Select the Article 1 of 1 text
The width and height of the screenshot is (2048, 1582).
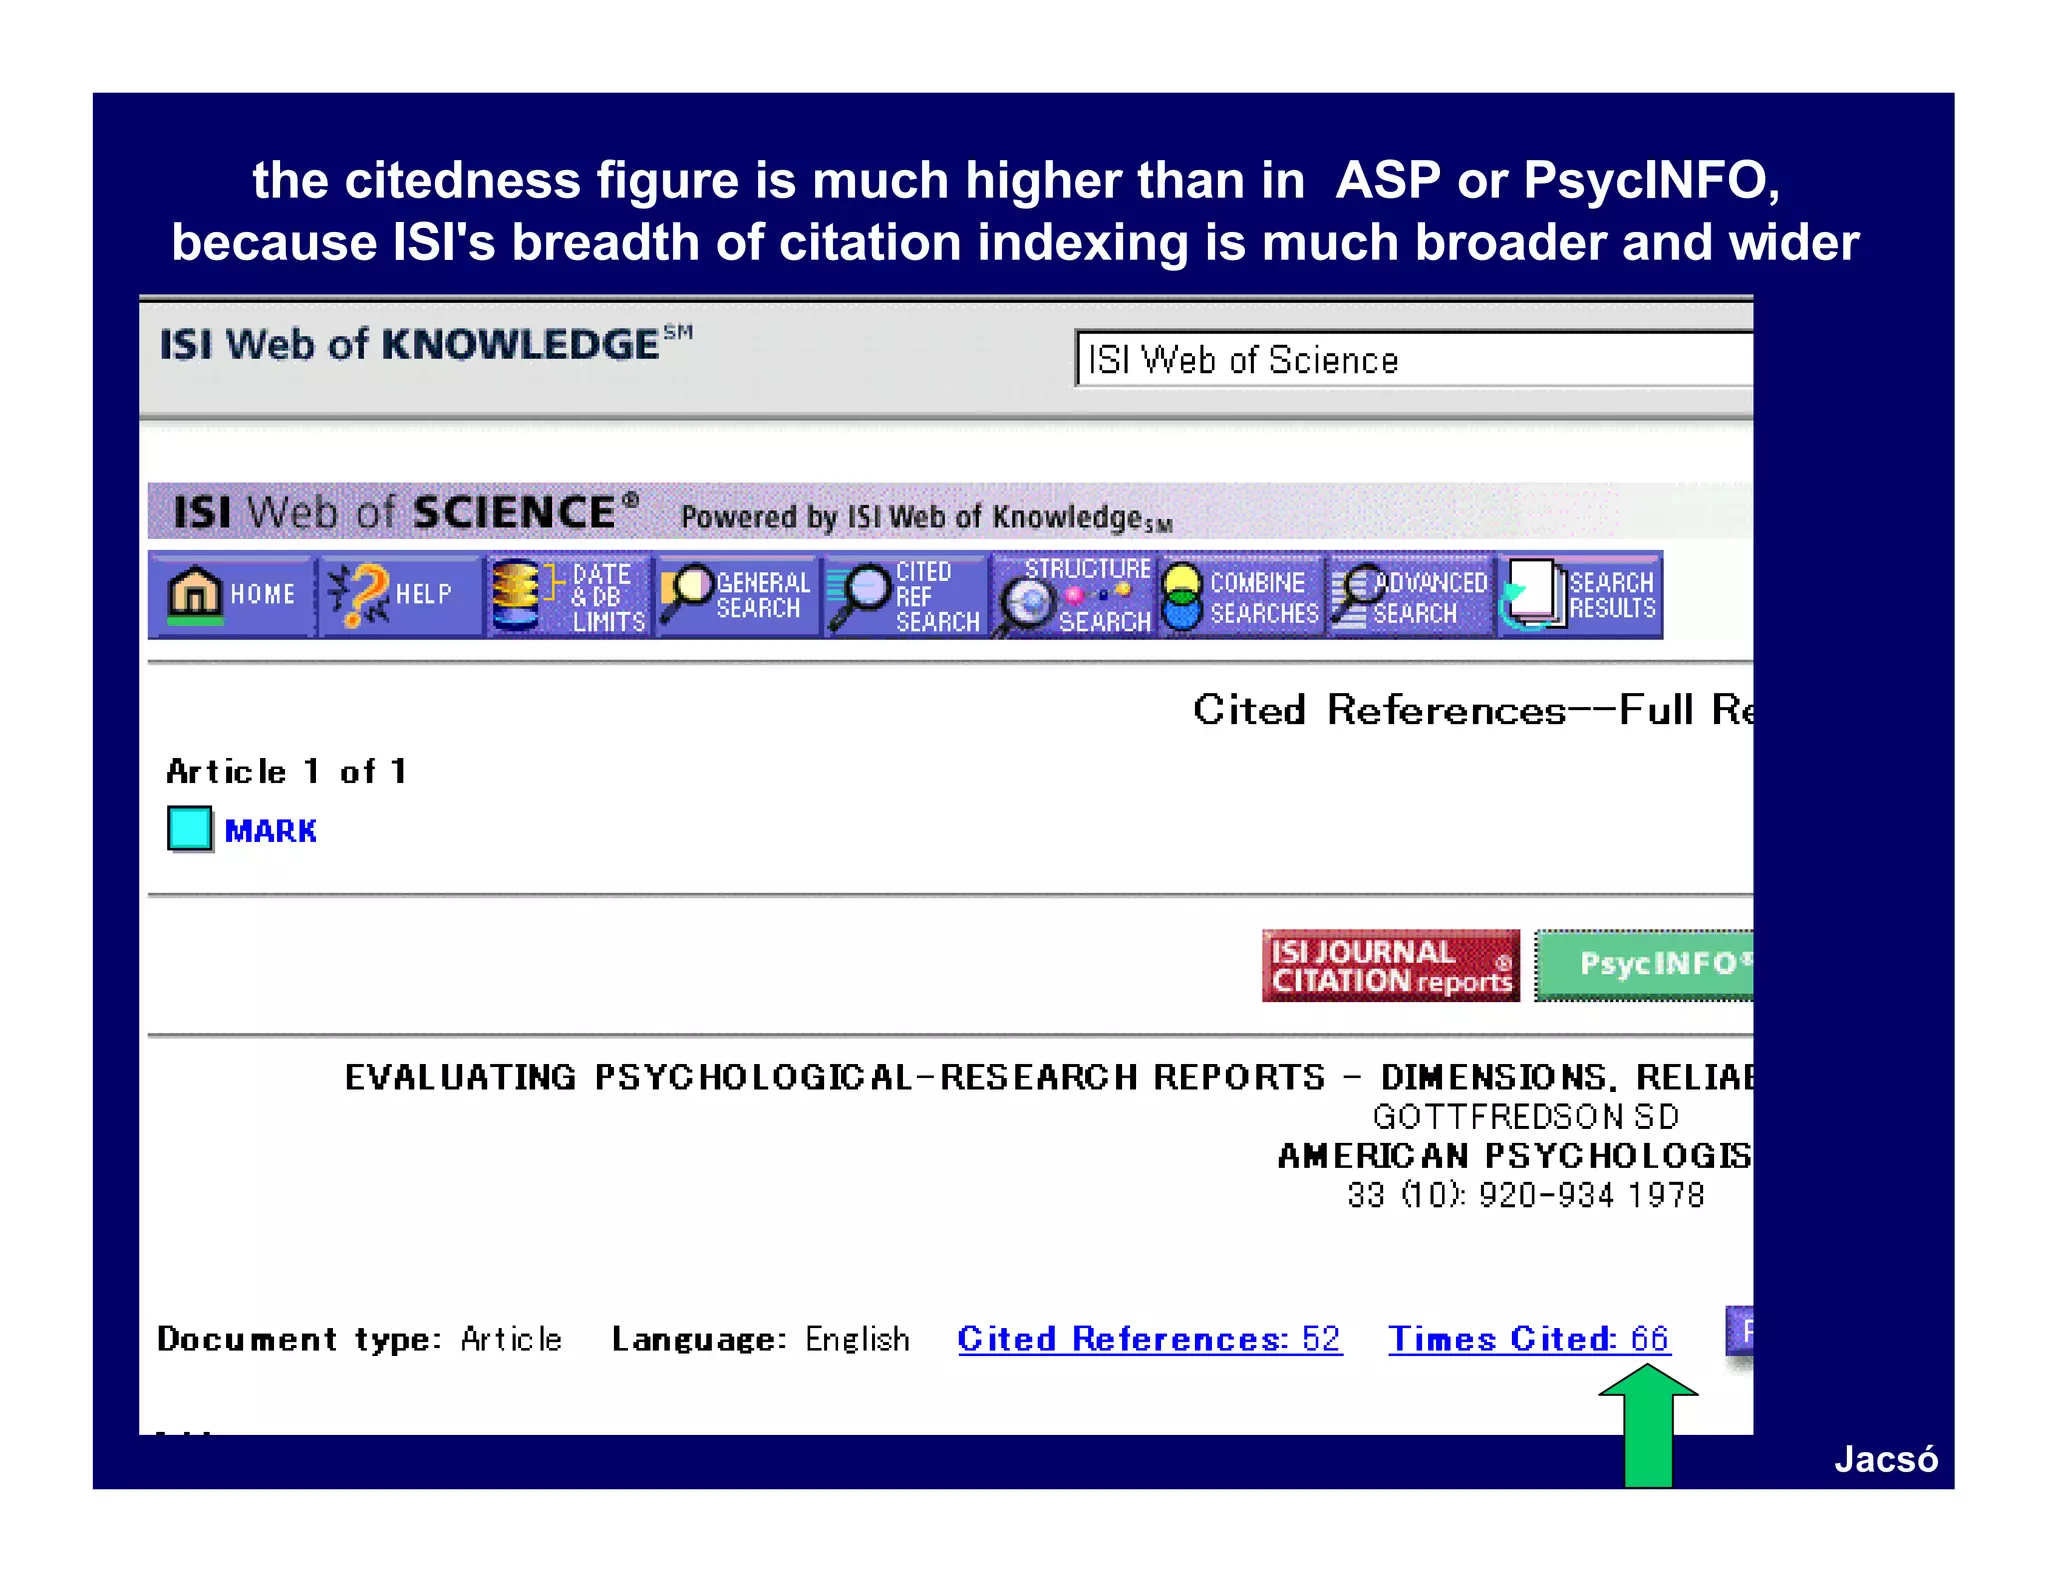(x=286, y=771)
